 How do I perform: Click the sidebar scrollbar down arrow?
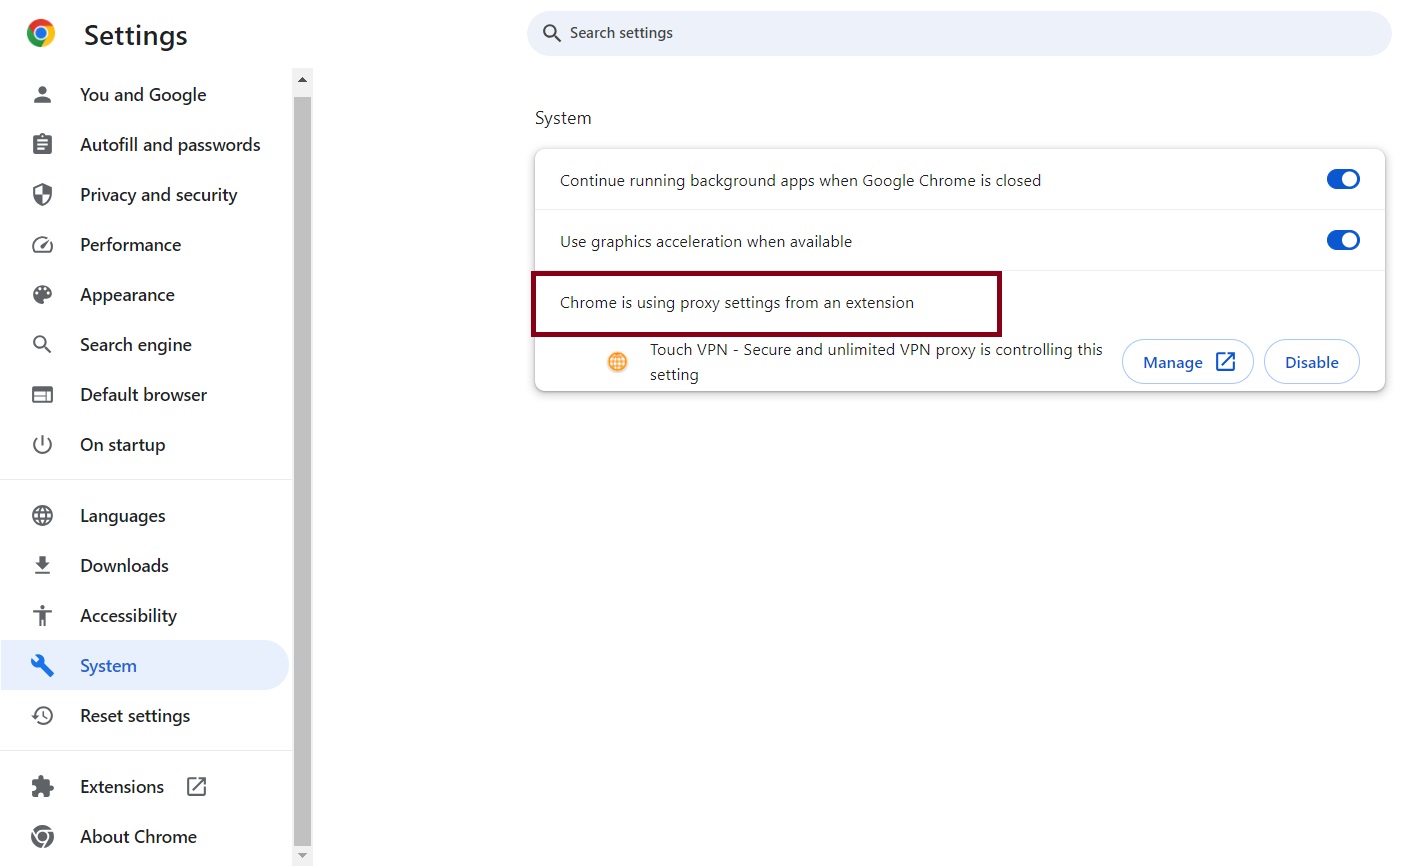[x=303, y=856]
